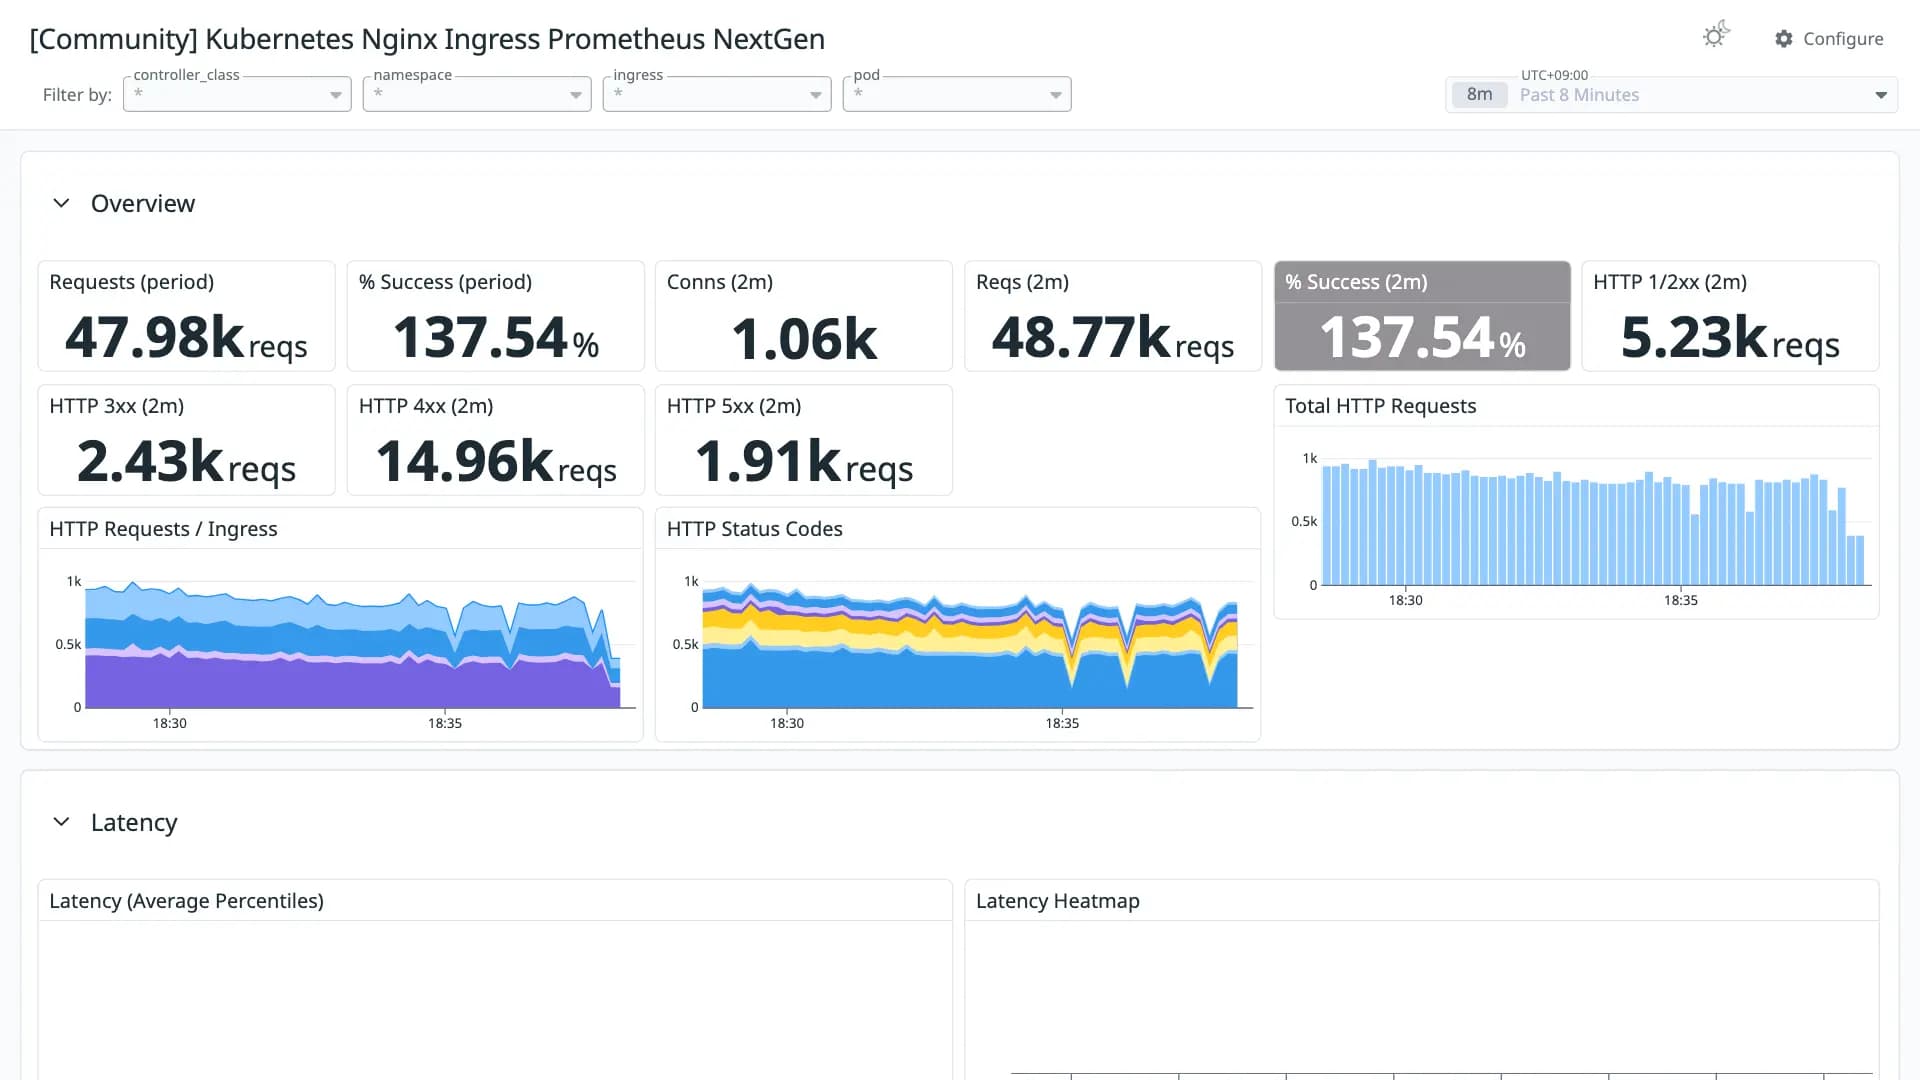
Task: Collapse the Latency section
Action: pyautogui.click(x=61, y=822)
